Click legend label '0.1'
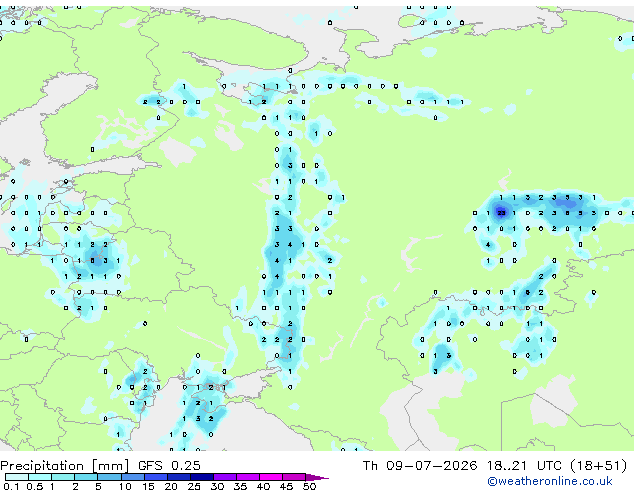This screenshot has height=490, width=634. coord(11,486)
